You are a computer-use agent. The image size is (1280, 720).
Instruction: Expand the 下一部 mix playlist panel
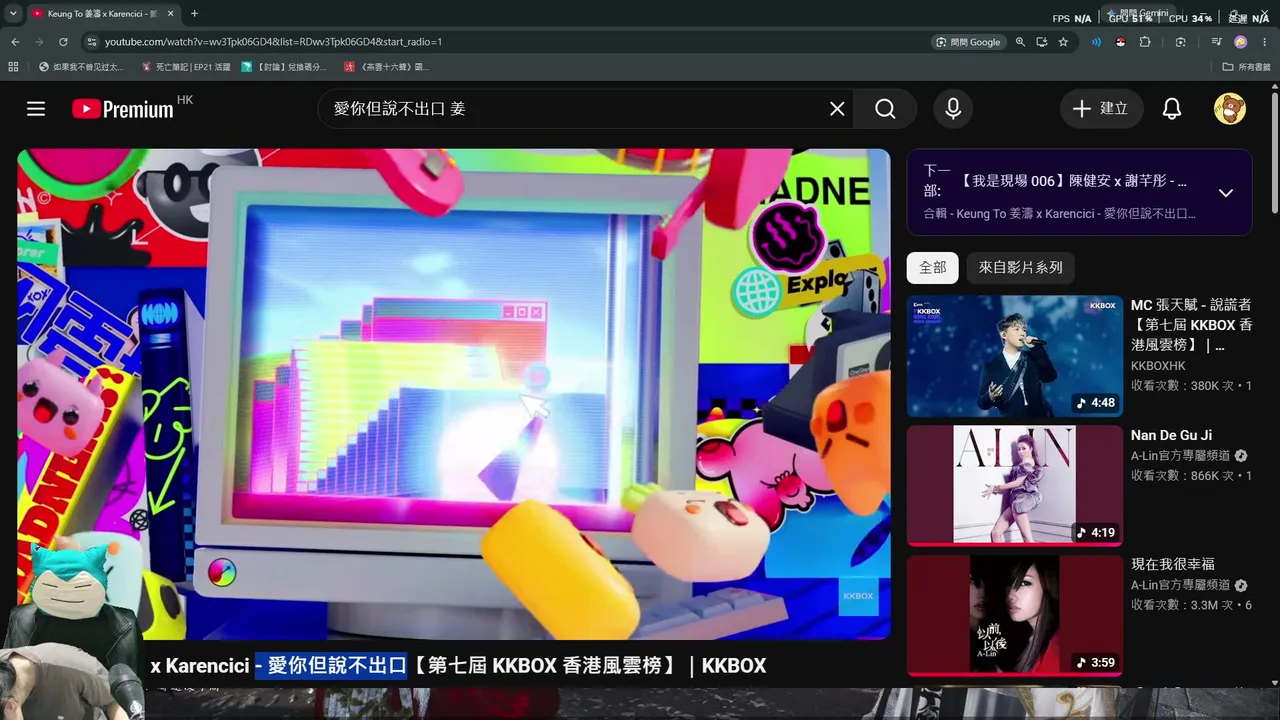[x=1226, y=193]
